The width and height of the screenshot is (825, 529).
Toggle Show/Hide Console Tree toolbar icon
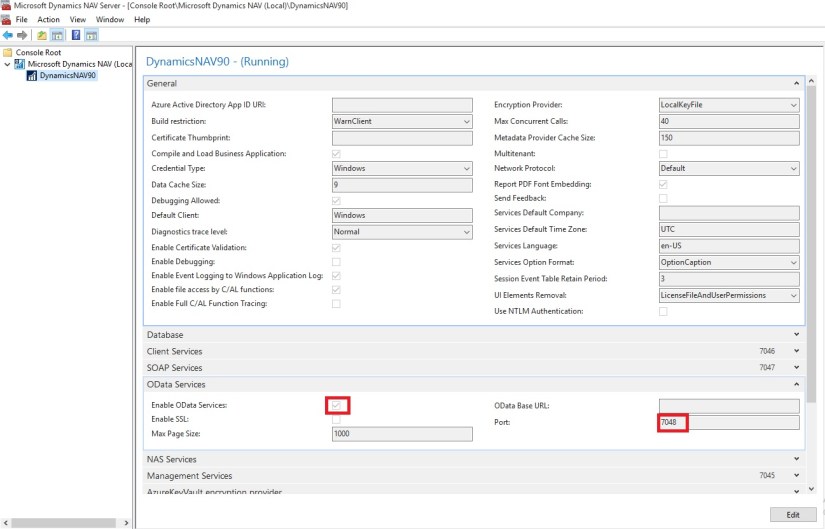(x=57, y=35)
